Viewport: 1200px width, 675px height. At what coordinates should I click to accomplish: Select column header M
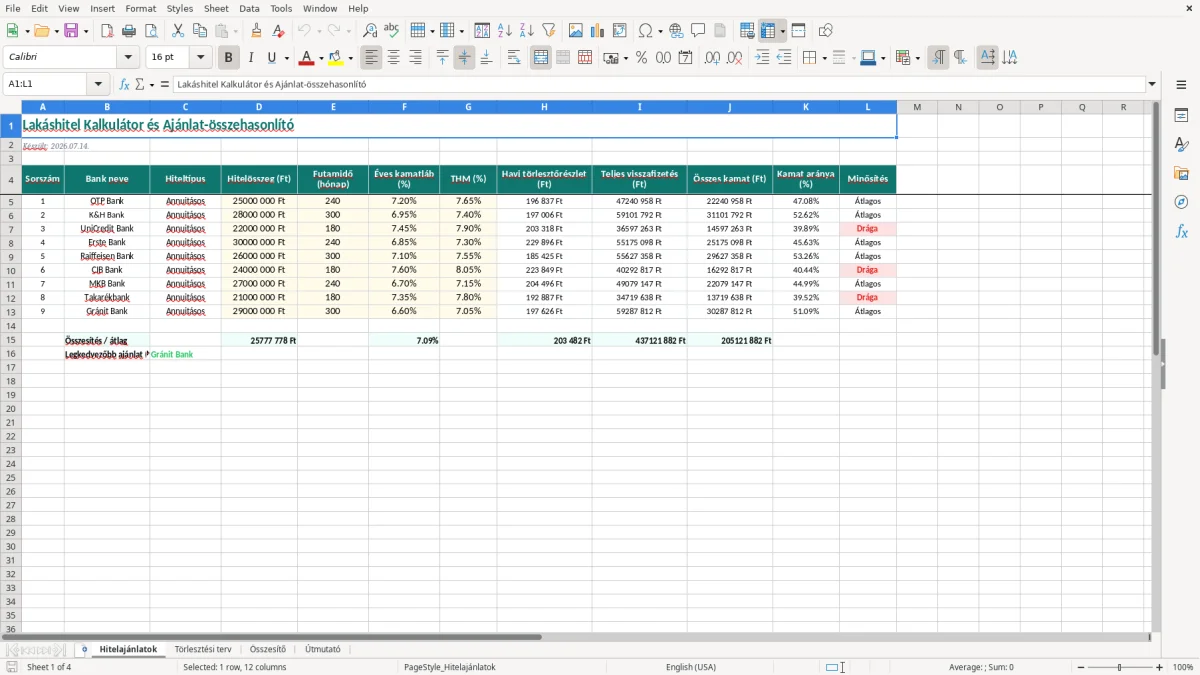pos(917,107)
